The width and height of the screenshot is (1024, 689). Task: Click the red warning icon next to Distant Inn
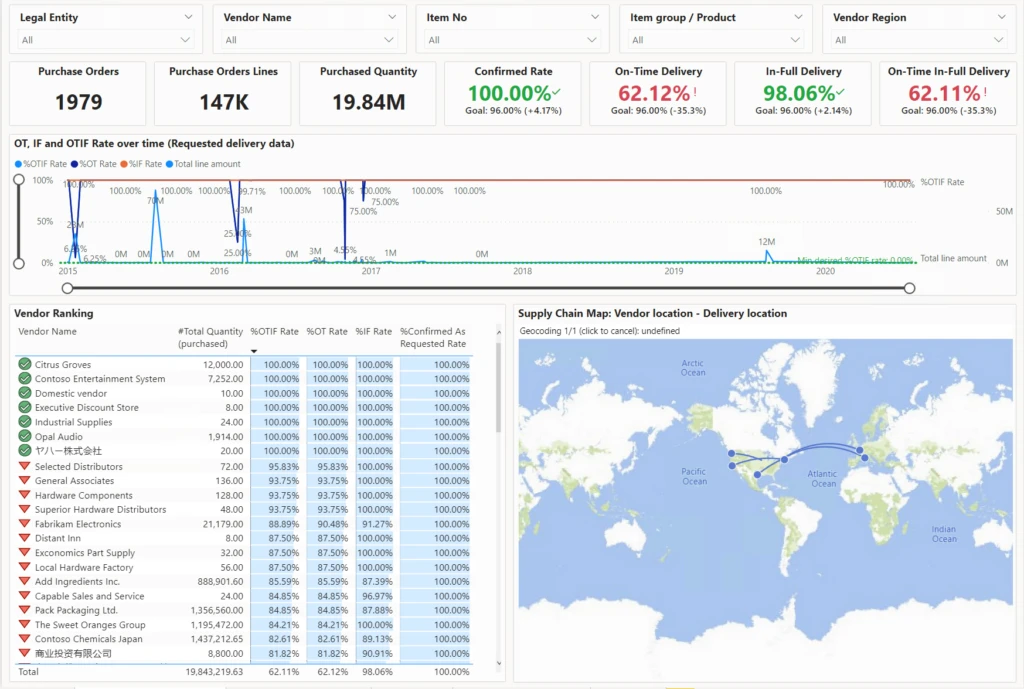pos(24,538)
